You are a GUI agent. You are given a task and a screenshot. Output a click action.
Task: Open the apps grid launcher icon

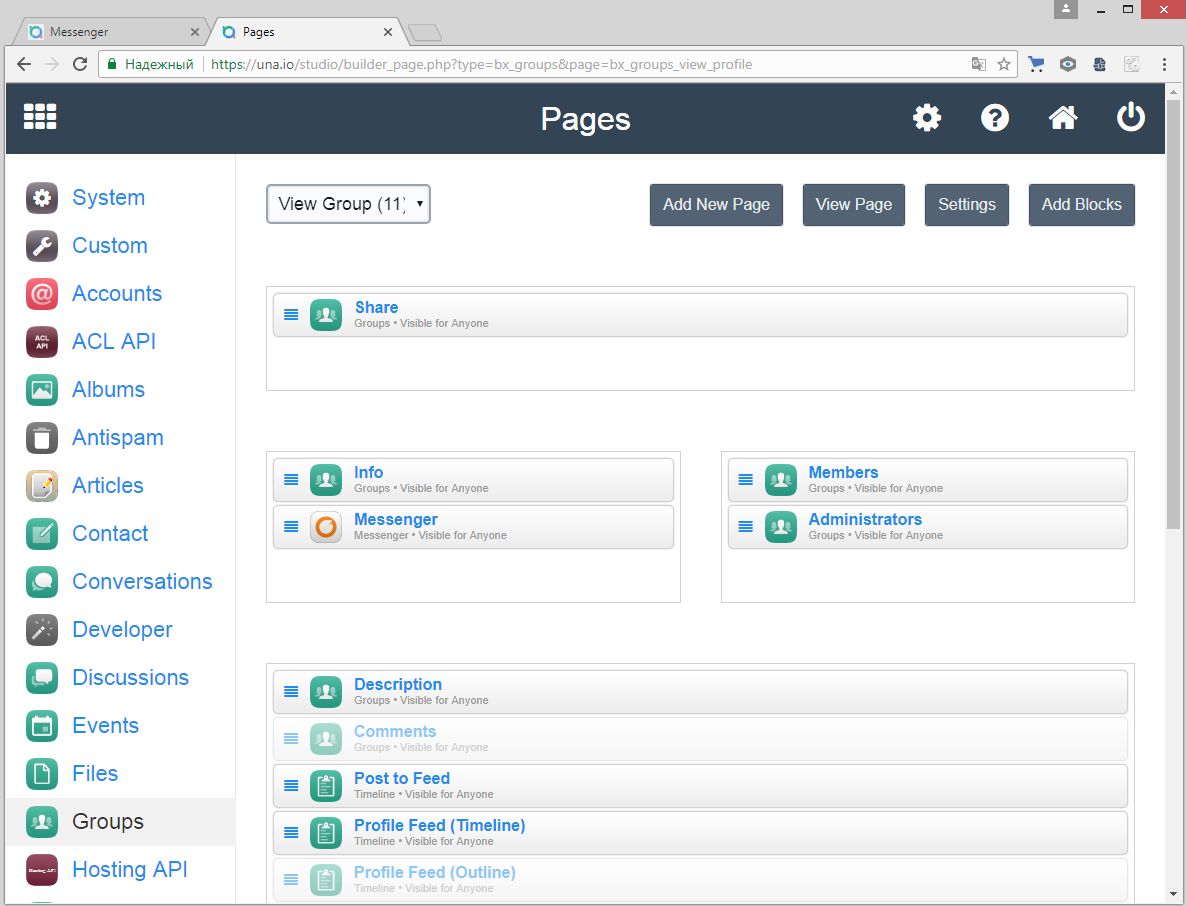pos(40,117)
